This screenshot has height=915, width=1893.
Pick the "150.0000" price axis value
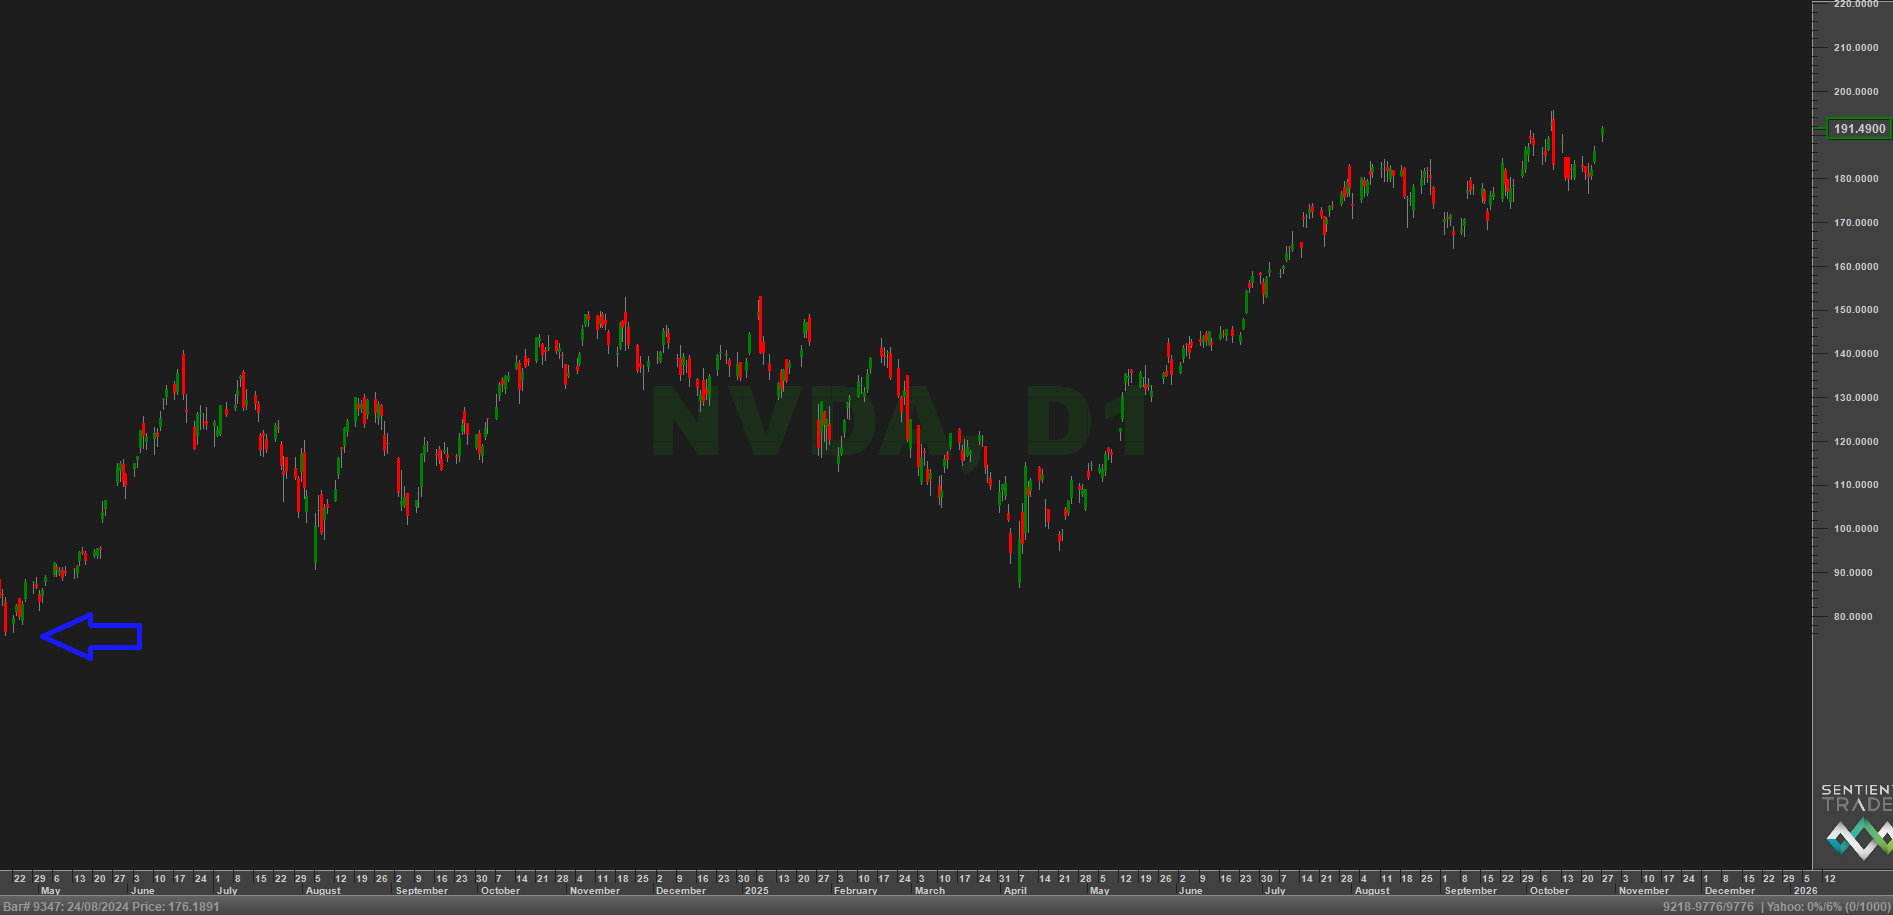pyautogui.click(x=1855, y=310)
